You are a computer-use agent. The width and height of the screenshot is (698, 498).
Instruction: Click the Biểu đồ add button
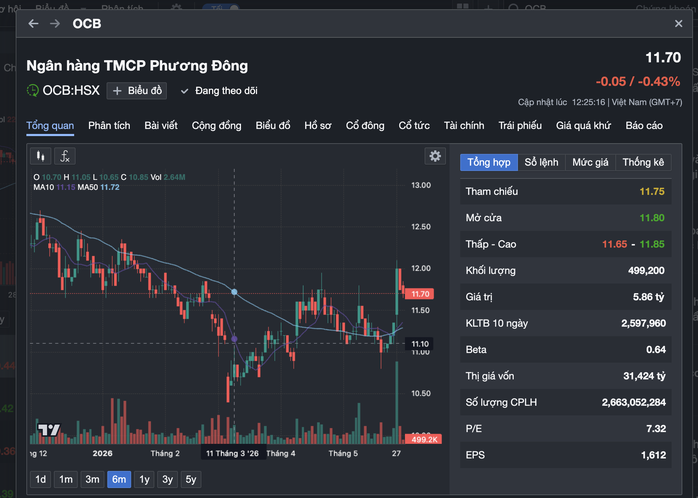click(x=137, y=91)
